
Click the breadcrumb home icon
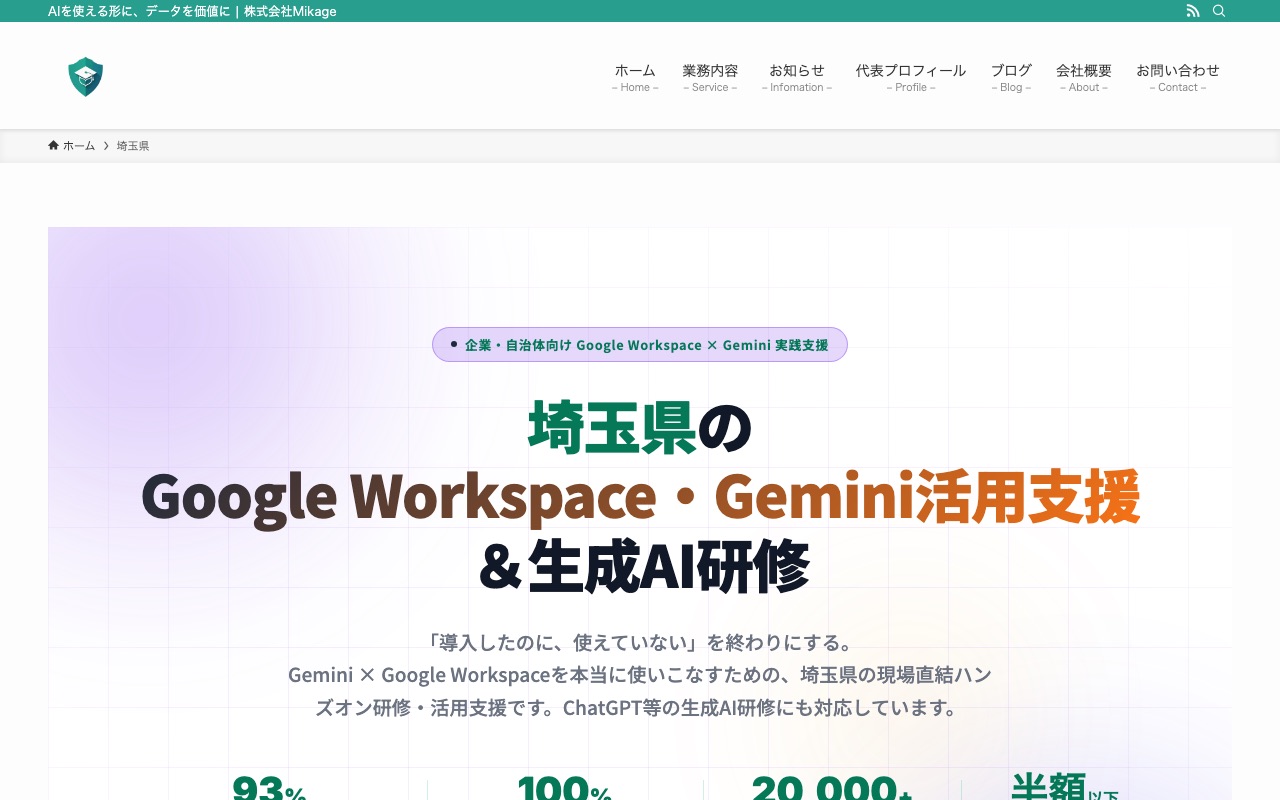coord(53,145)
